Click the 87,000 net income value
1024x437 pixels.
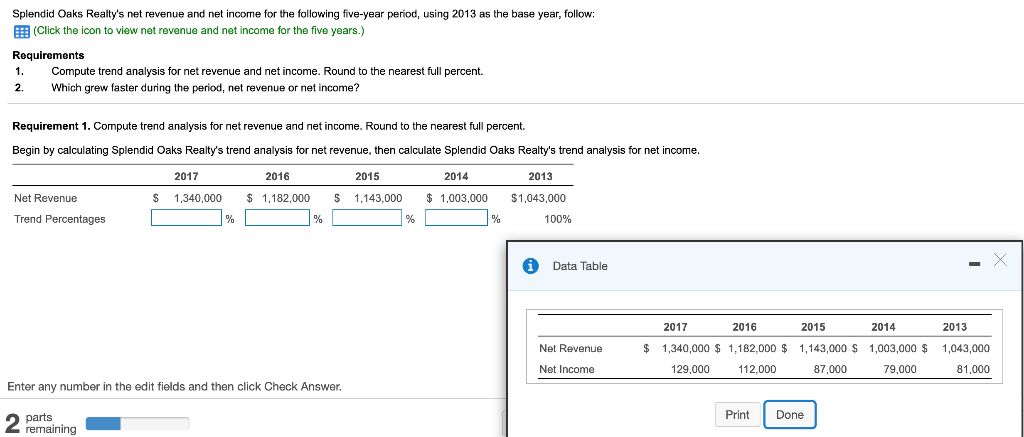[830, 369]
